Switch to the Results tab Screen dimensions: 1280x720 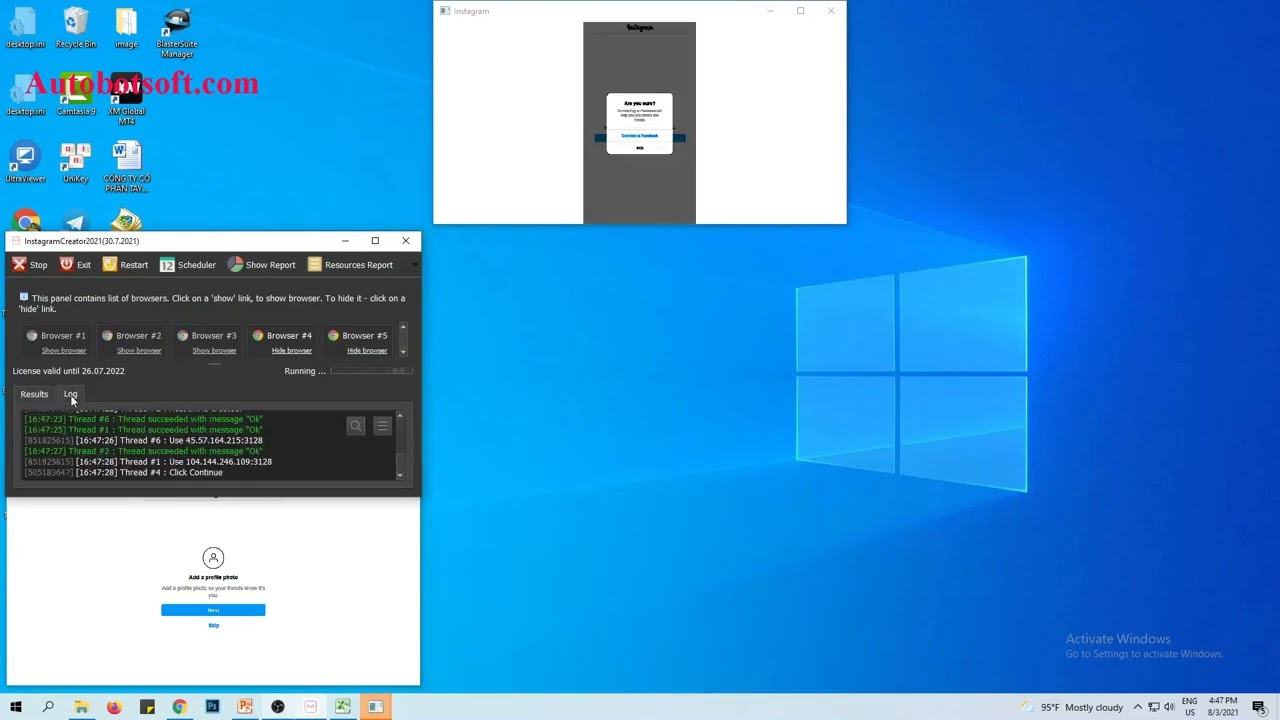(x=34, y=394)
